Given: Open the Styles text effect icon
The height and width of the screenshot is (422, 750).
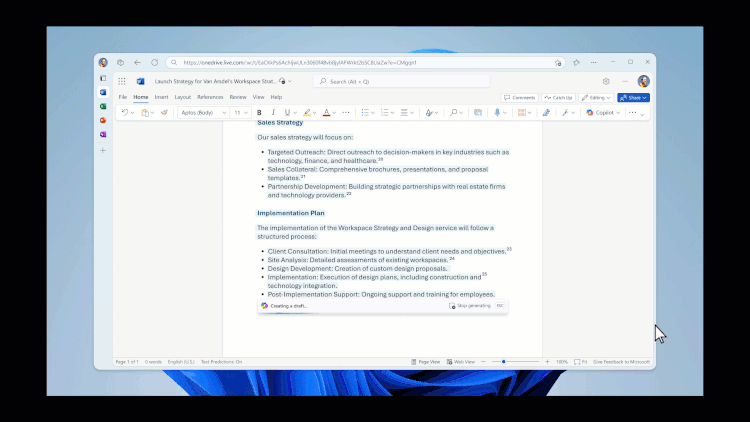Looking at the screenshot, I should tap(429, 112).
